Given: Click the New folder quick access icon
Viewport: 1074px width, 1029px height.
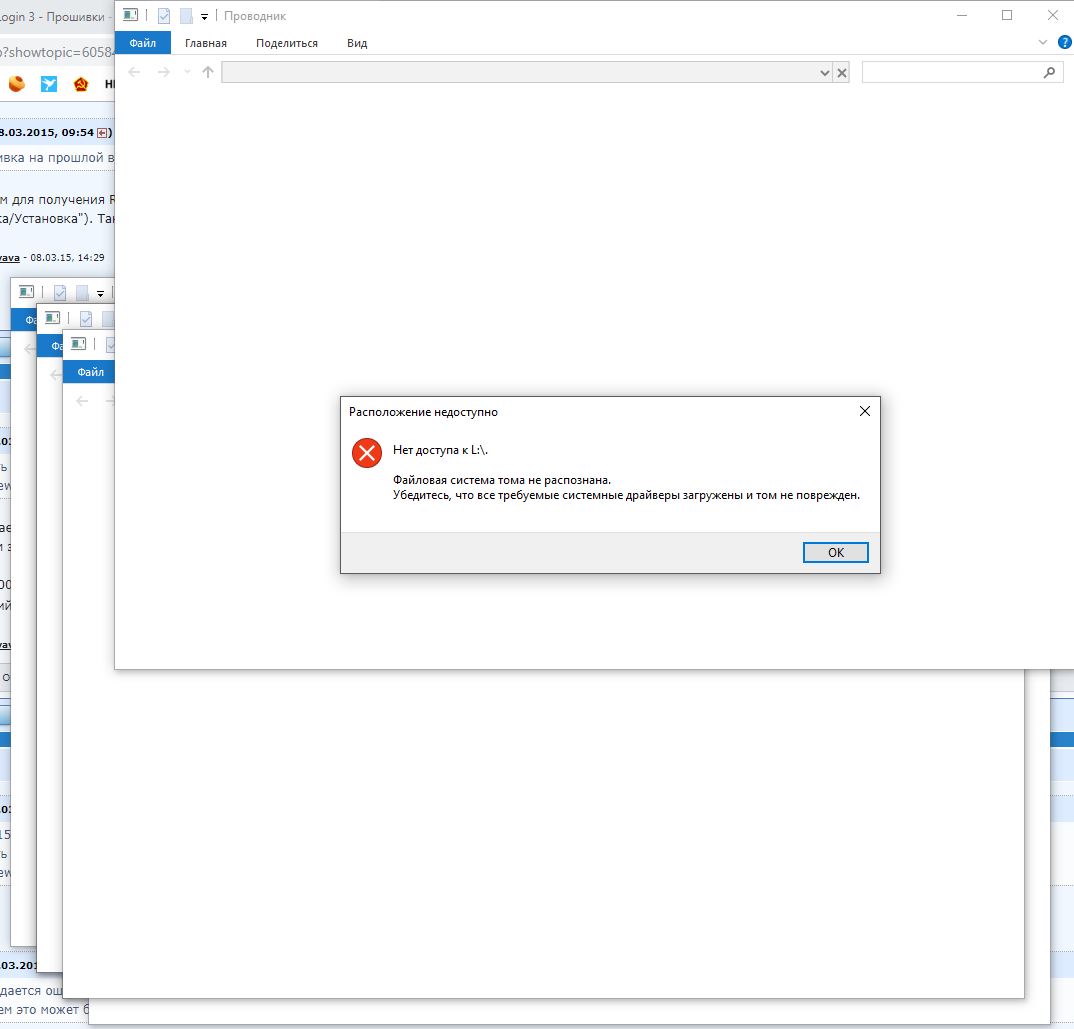Looking at the screenshot, I should coord(186,15).
